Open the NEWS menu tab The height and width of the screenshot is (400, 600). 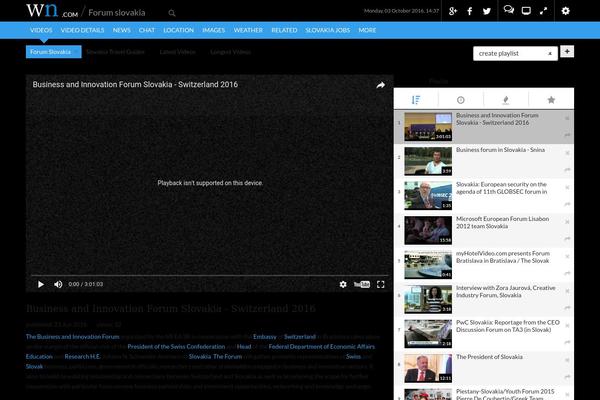coord(122,30)
